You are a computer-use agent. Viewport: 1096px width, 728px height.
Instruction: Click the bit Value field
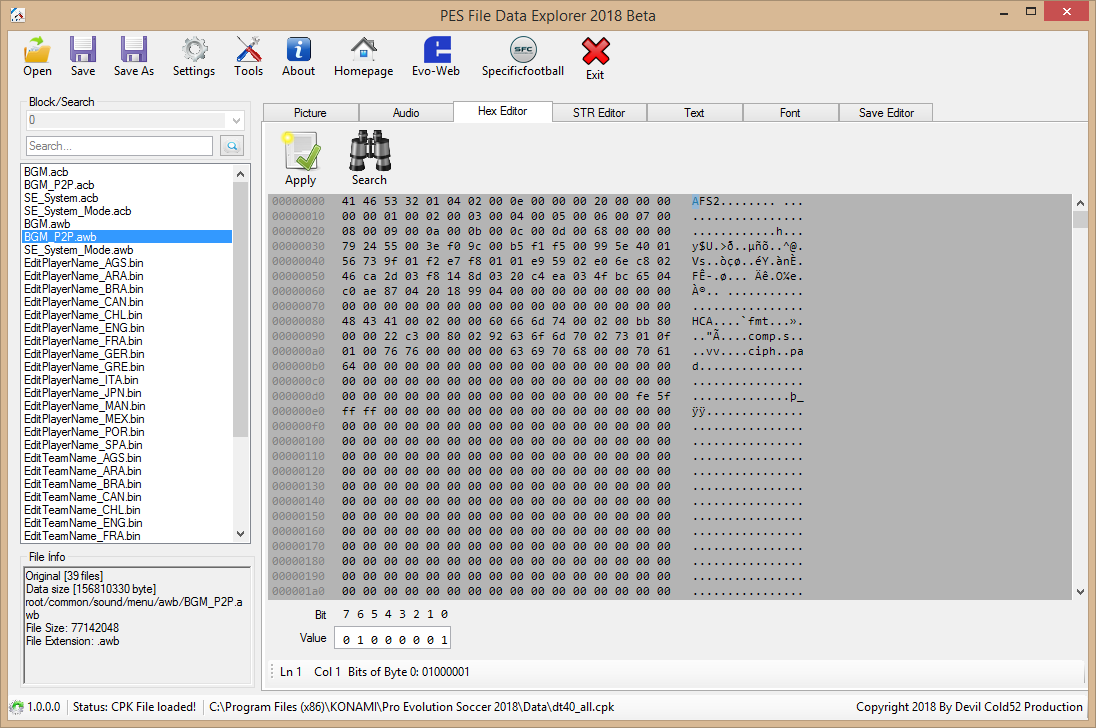(393, 639)
